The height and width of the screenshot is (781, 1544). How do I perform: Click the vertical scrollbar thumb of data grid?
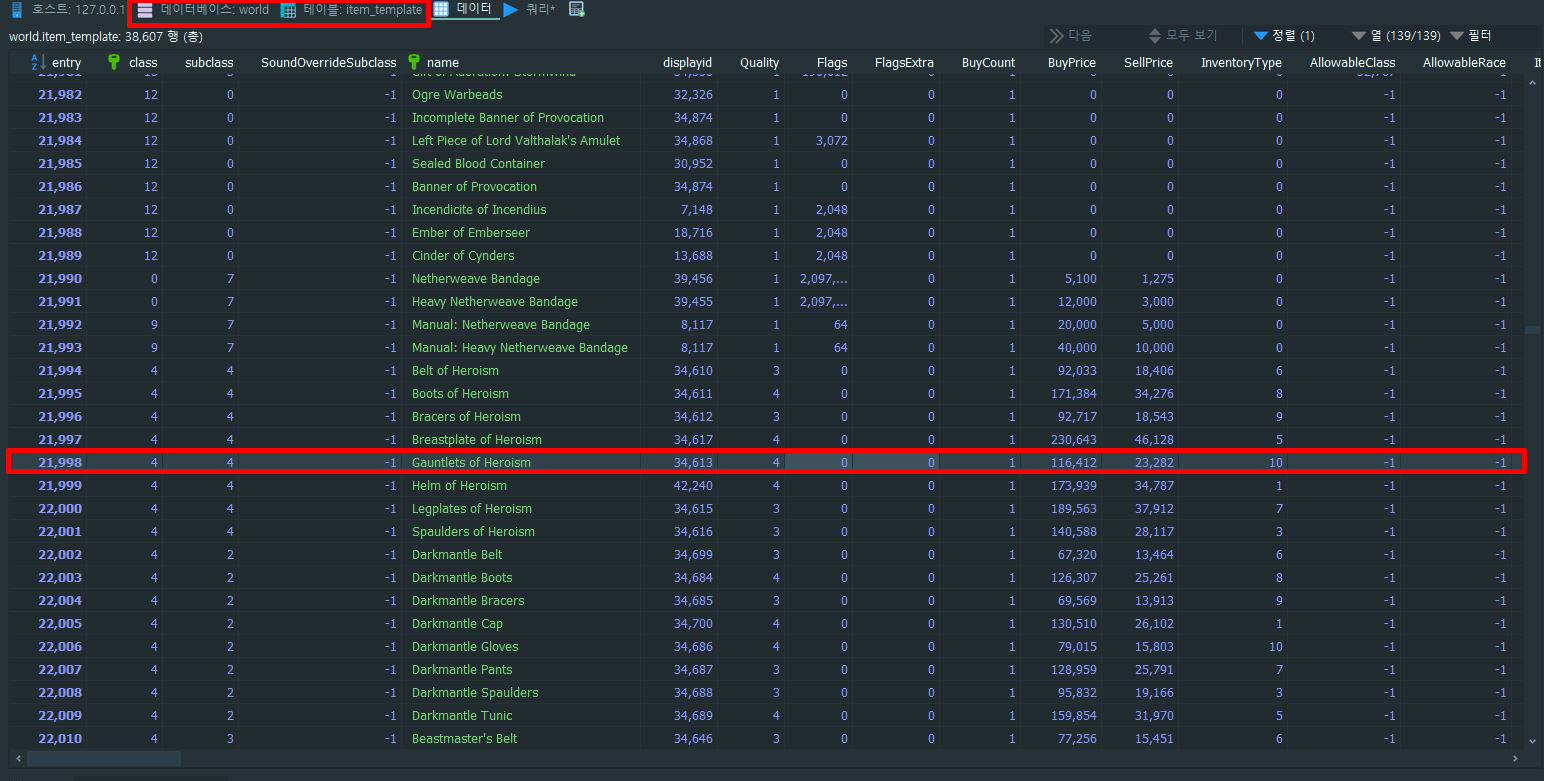pos(1533,329)
